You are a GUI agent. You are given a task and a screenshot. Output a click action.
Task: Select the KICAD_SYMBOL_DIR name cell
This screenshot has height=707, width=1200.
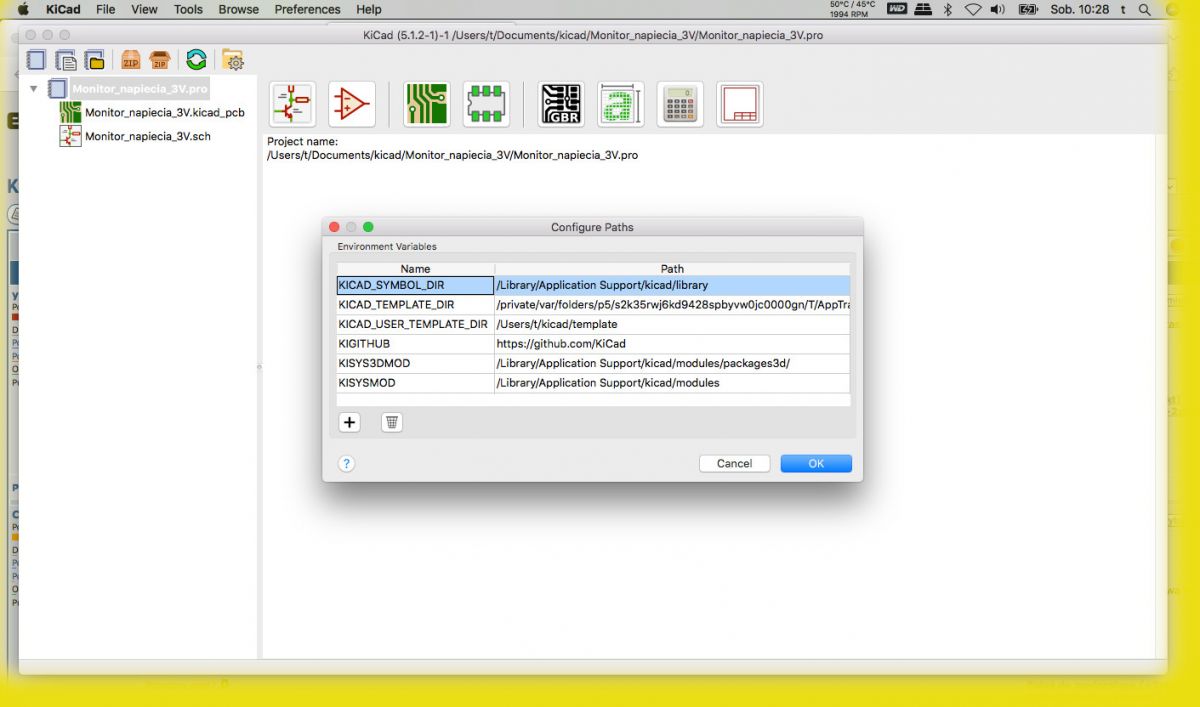pos(415,285)
